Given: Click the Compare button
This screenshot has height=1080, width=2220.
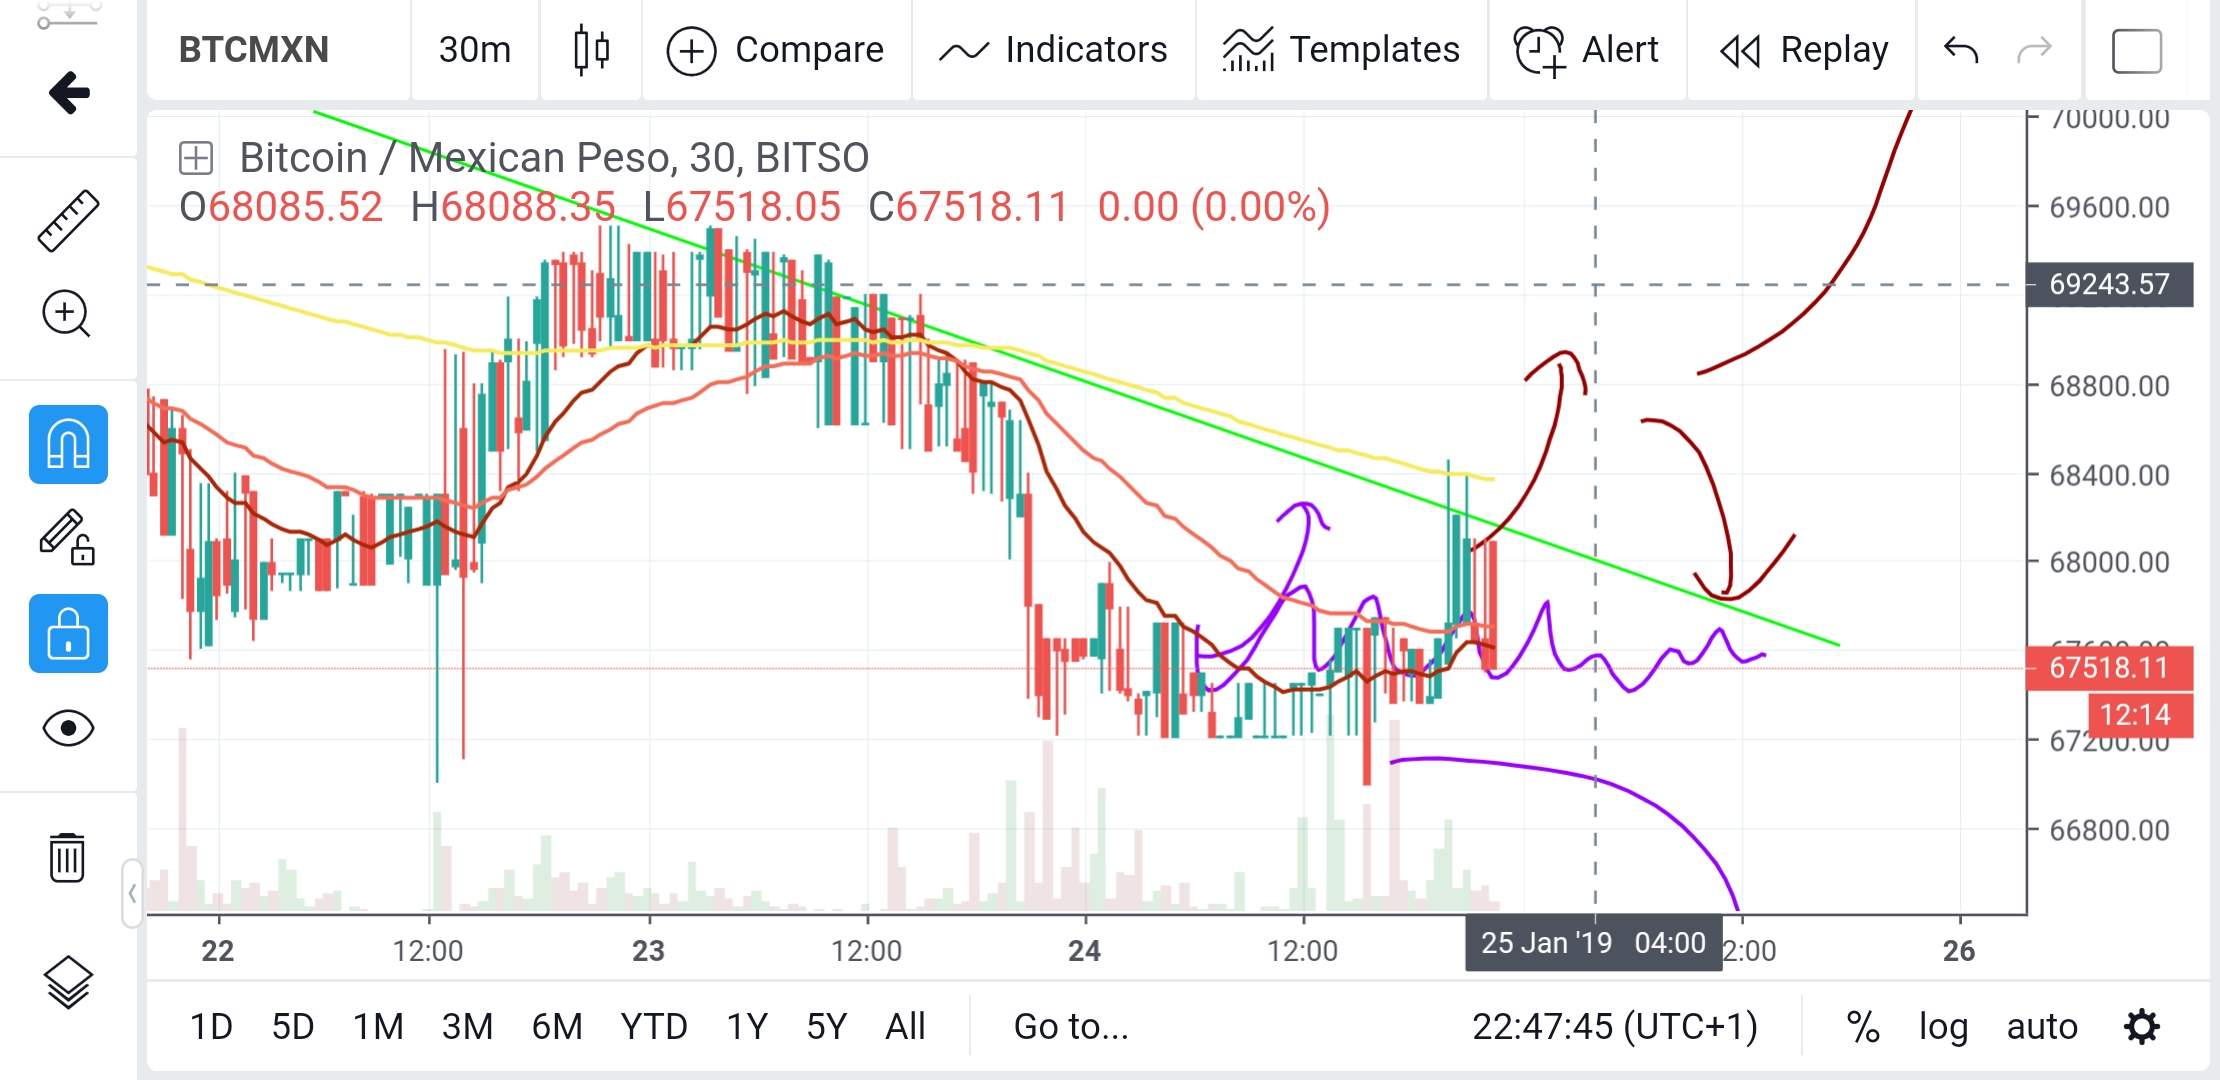Looking at the screenshot, I should [776, 50].
